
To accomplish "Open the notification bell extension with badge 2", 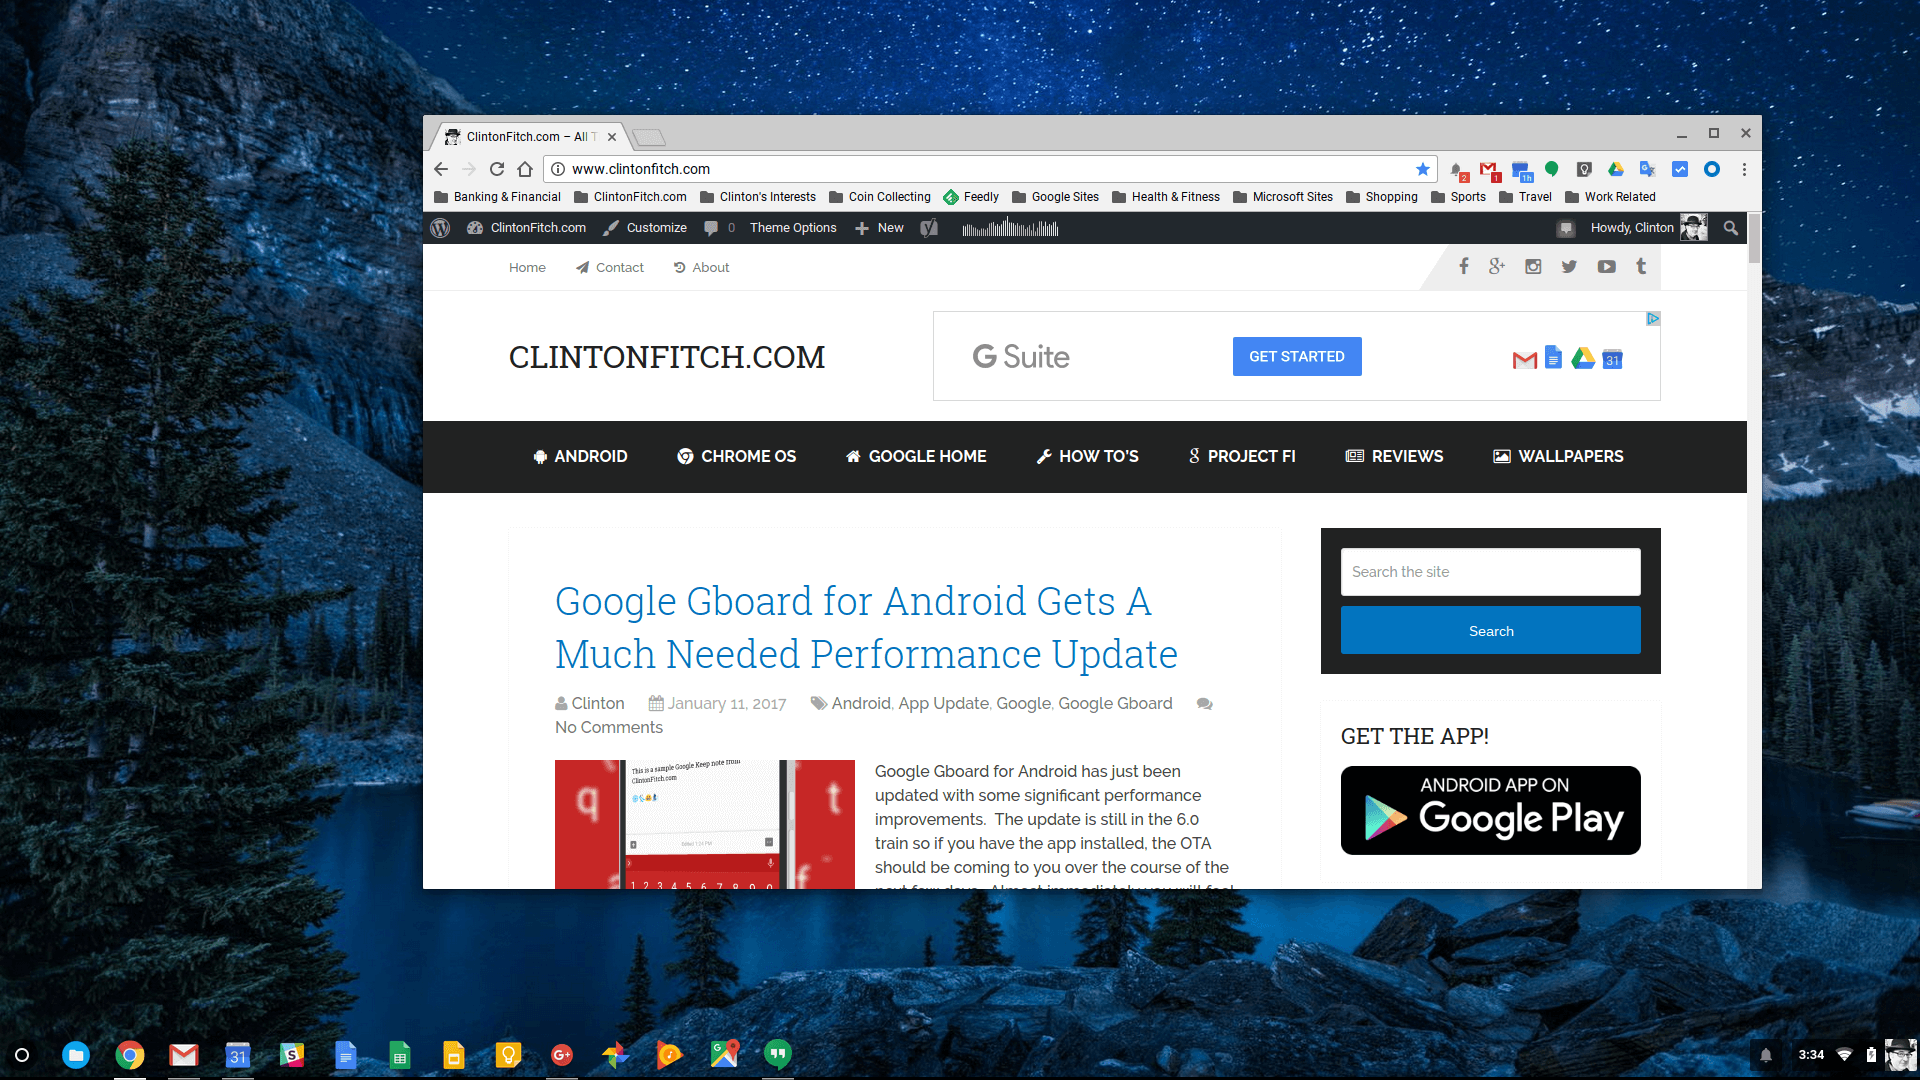I will point(1459,171).
